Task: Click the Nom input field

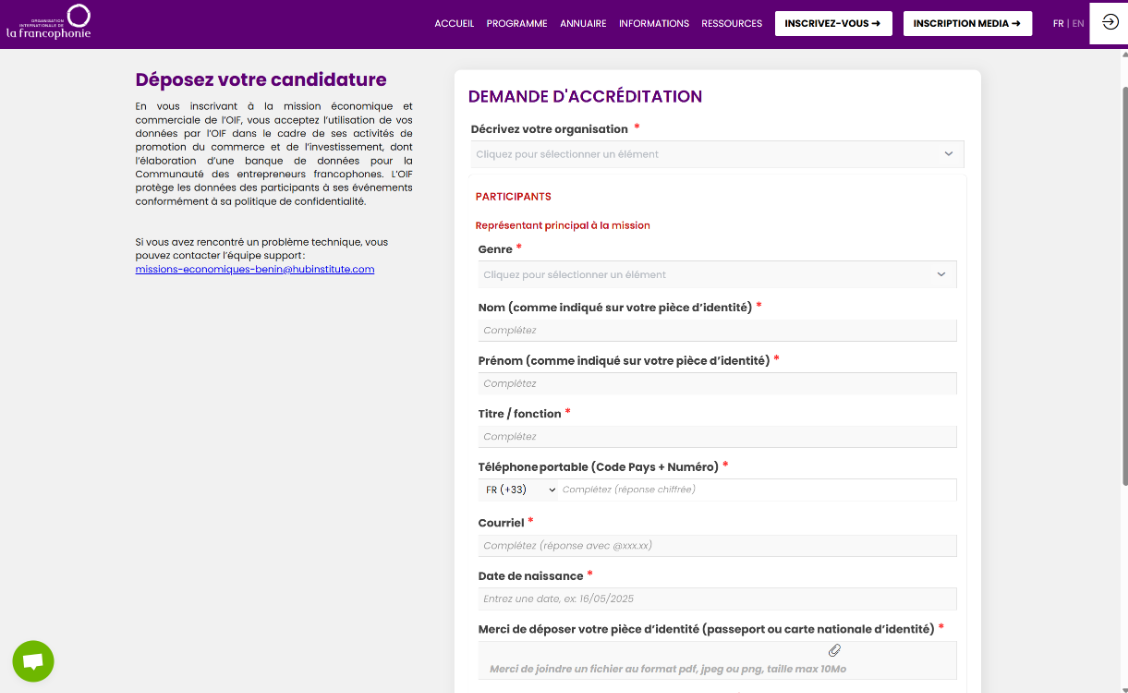Action: [x=717, y=330]
